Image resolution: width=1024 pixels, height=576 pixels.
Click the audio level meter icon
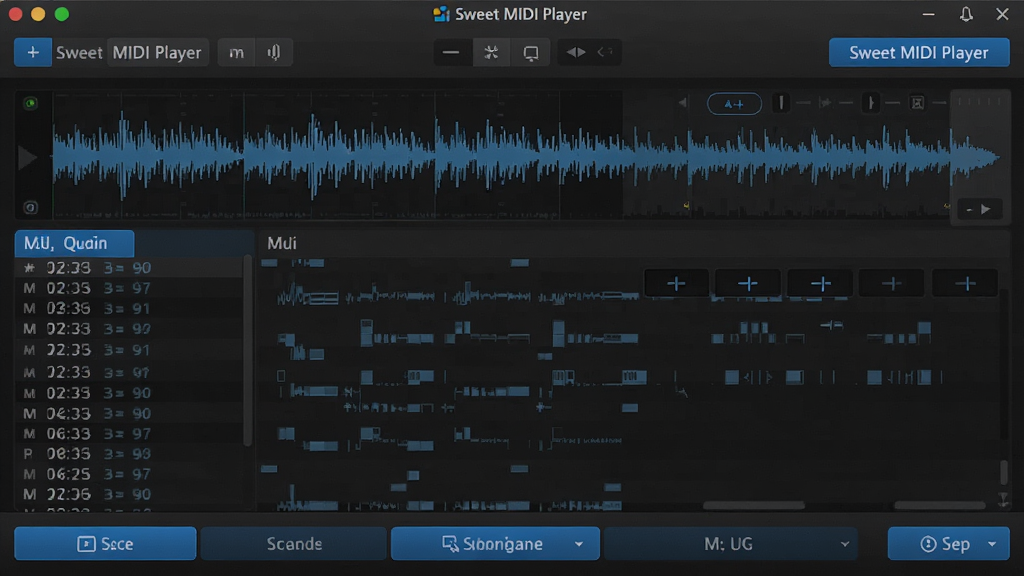point(274,52)
